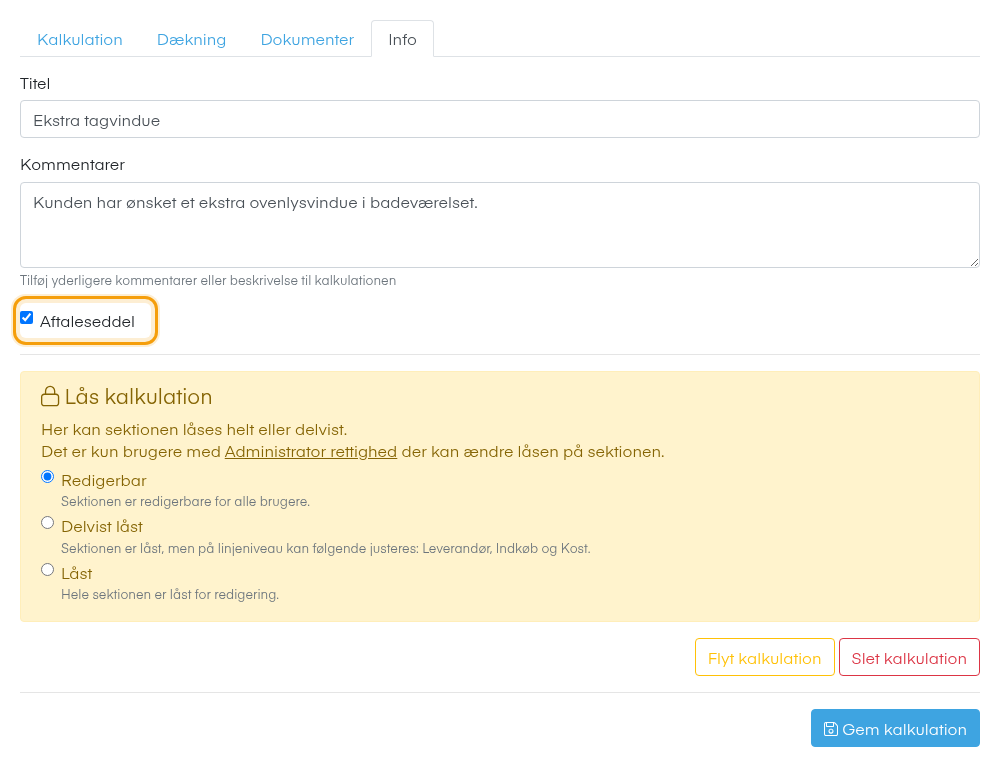Click the Slet kalkulation button
1000x768 pixels.
pyautogui.click(x=909, y=657)
